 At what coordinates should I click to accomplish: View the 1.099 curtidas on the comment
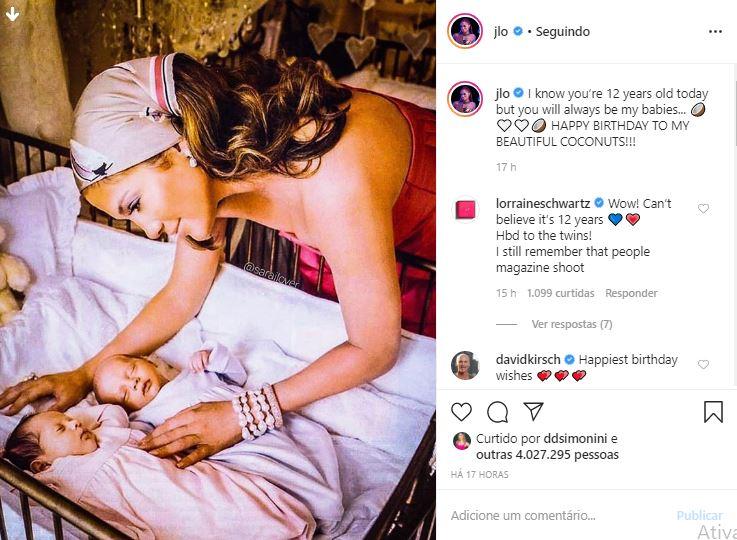(x=560, y=293)
